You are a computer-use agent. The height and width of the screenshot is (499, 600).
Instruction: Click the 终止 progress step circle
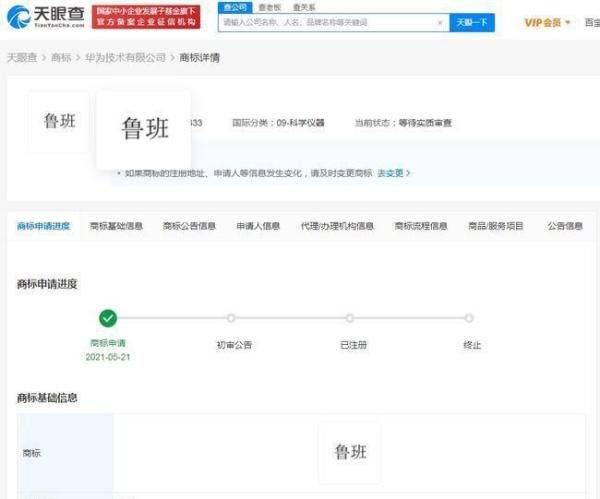tap(469, 318)
